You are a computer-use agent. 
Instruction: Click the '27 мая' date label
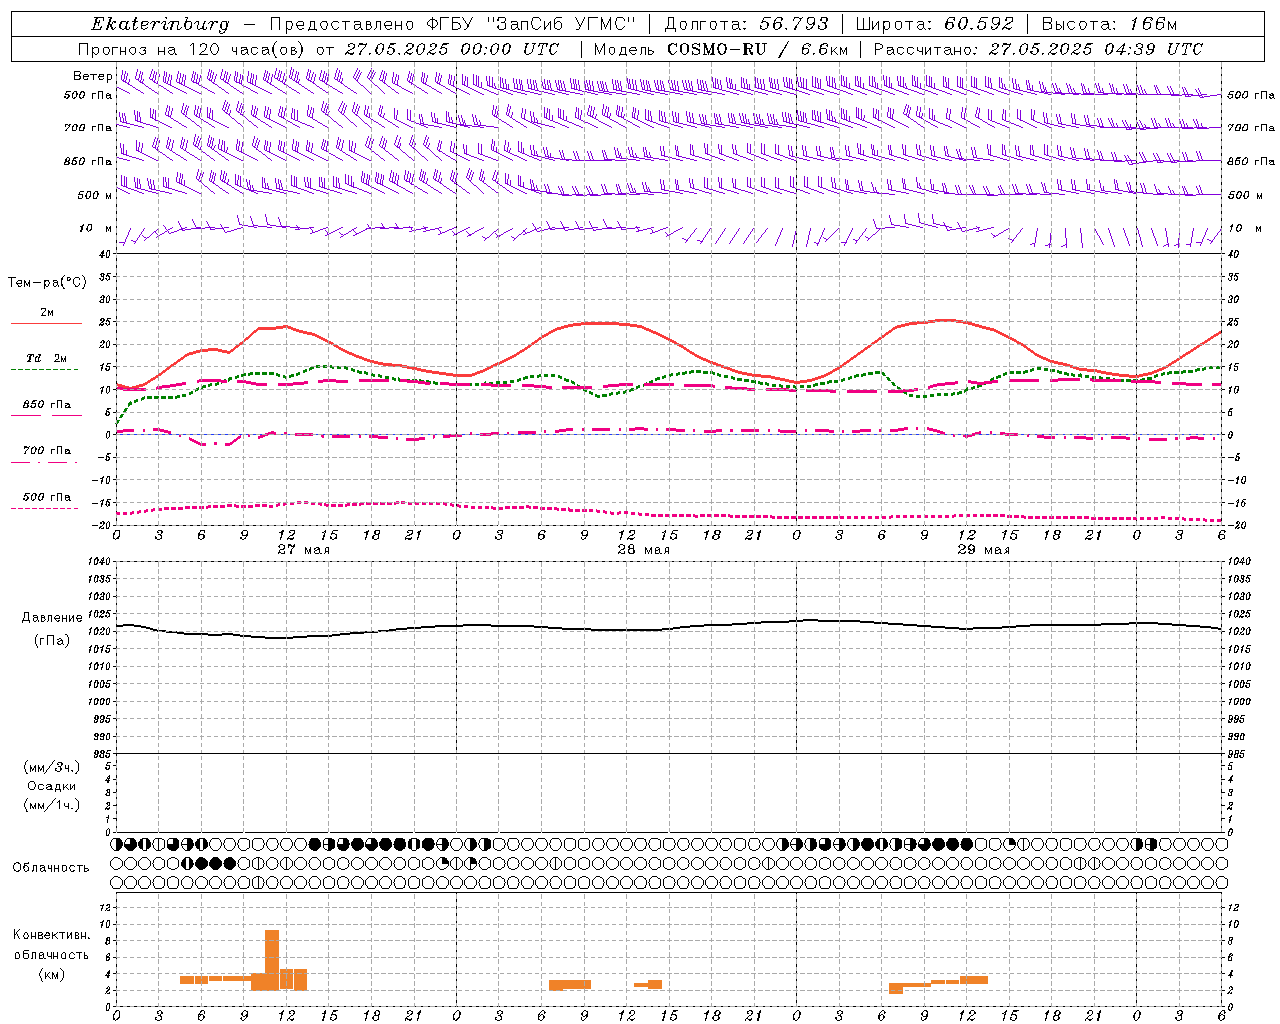coord(304,550)
